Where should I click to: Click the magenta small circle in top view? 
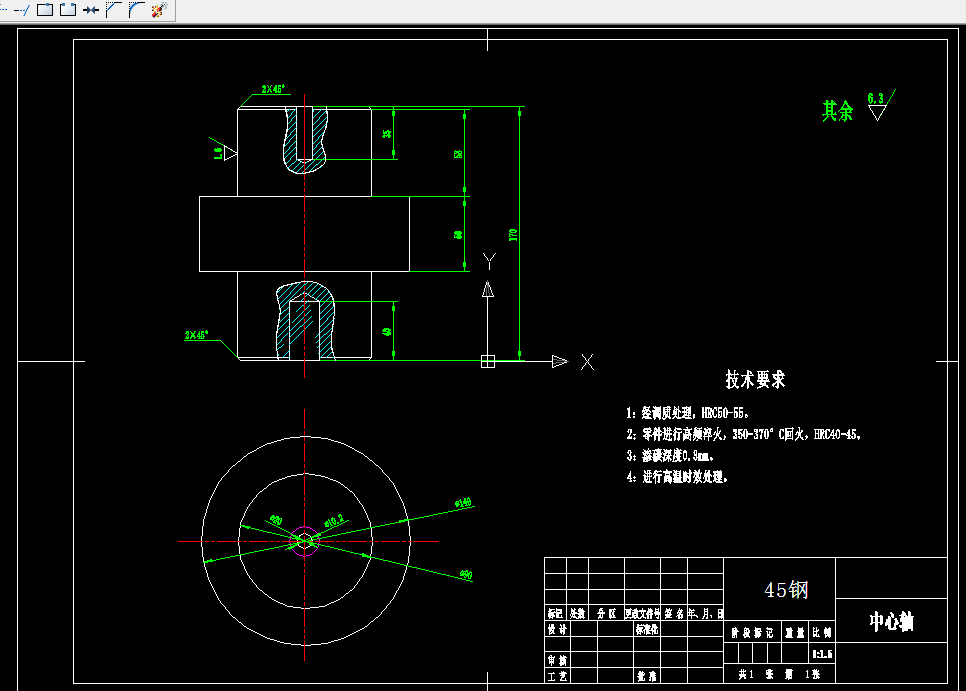(x=304, y=541)
